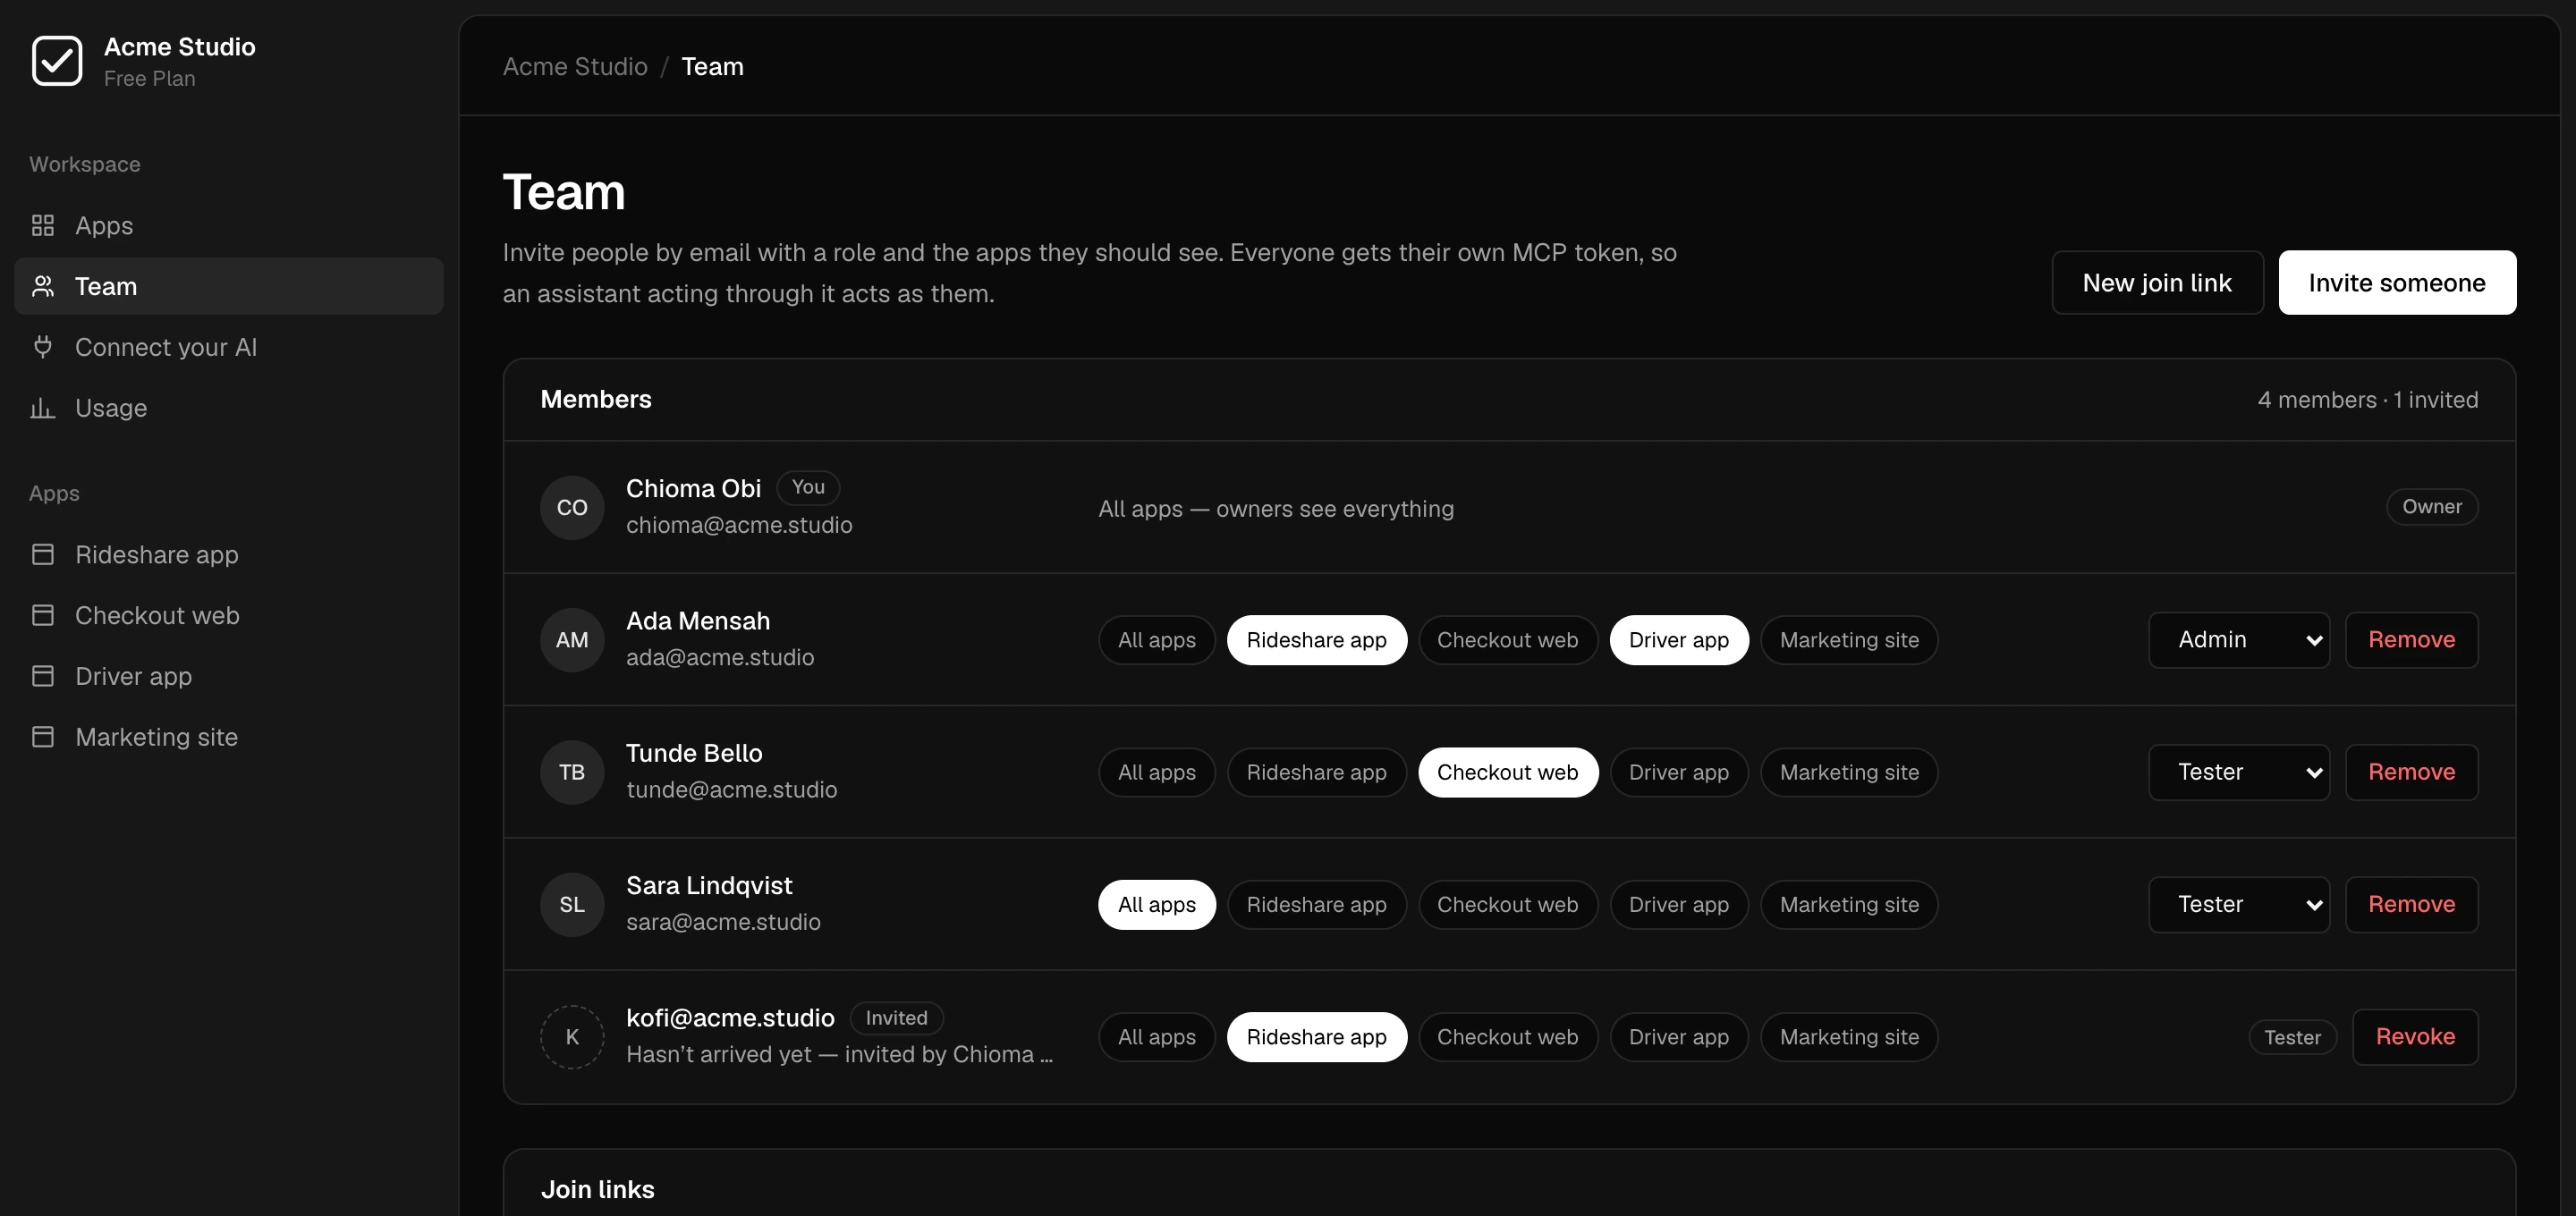Deselect Checkout web for Tunde Bello
This screenshot has width=2576, height=1216.
tap(1507, 772)
